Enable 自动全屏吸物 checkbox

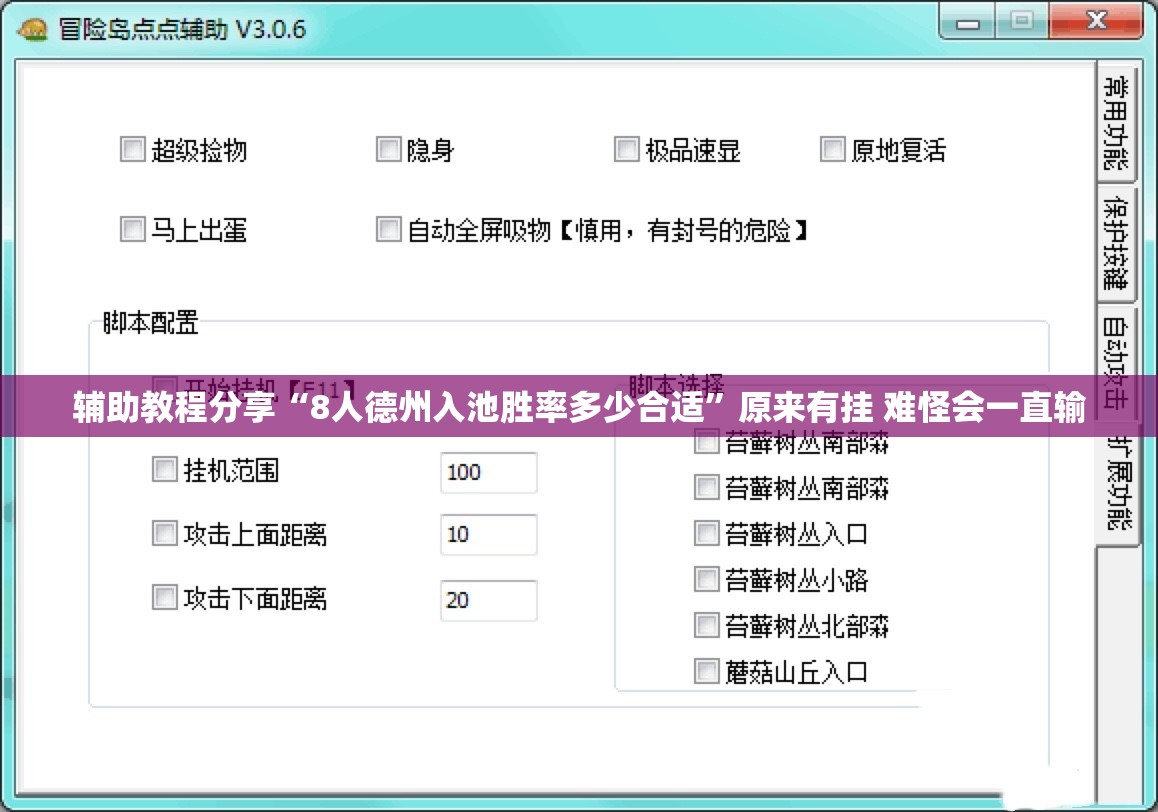click(388, 229)
